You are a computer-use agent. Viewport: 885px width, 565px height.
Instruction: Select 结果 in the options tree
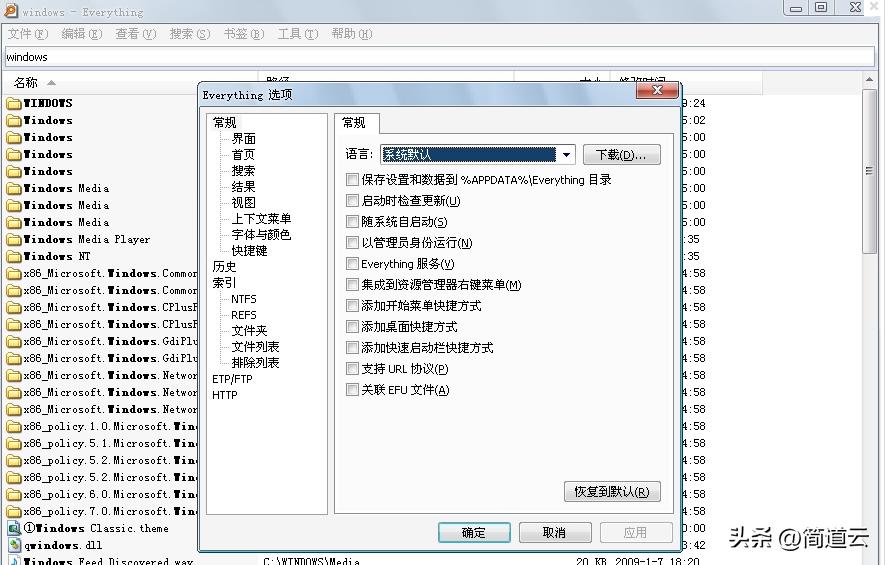(243, 186)
